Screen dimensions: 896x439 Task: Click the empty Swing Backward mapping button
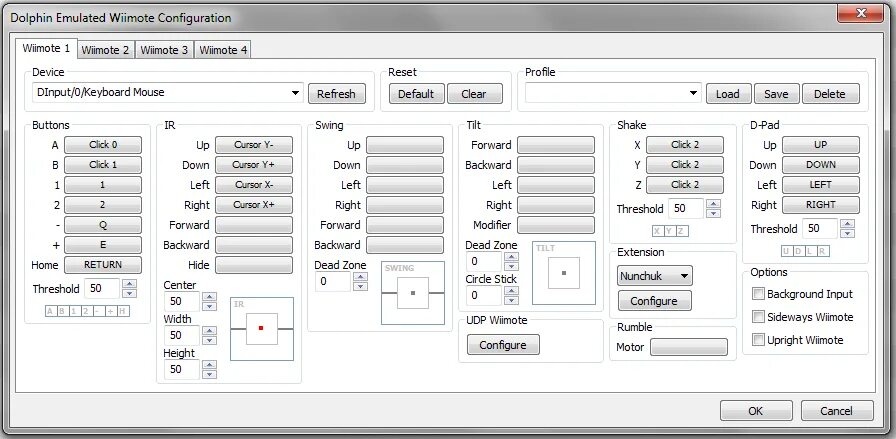pyautogui.click(x=405, y=245)
